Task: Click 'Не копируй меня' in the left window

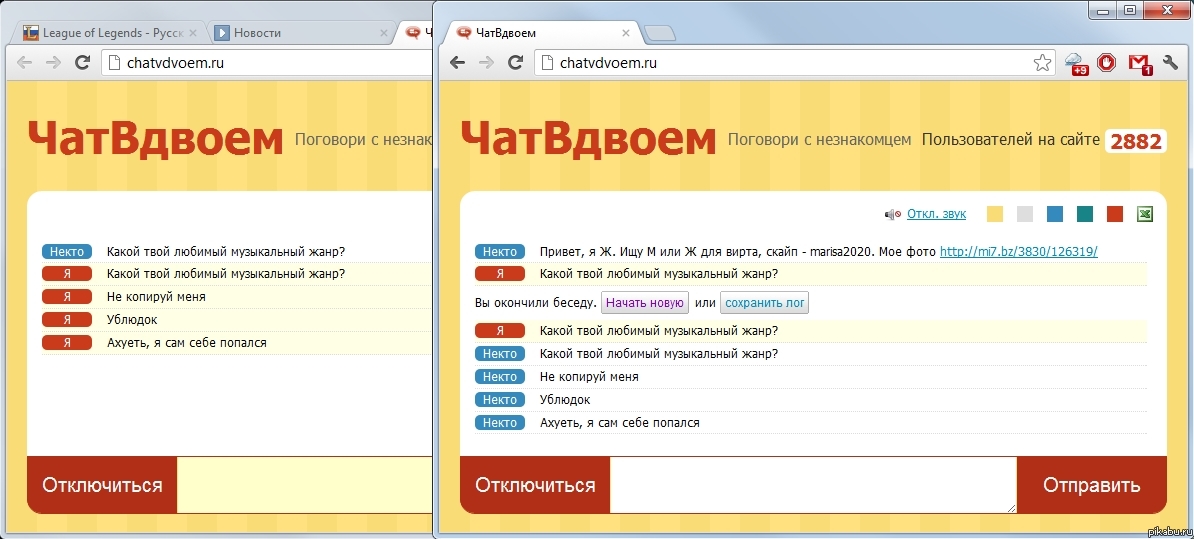Action: pyautogui.click(x=156, y=297)
